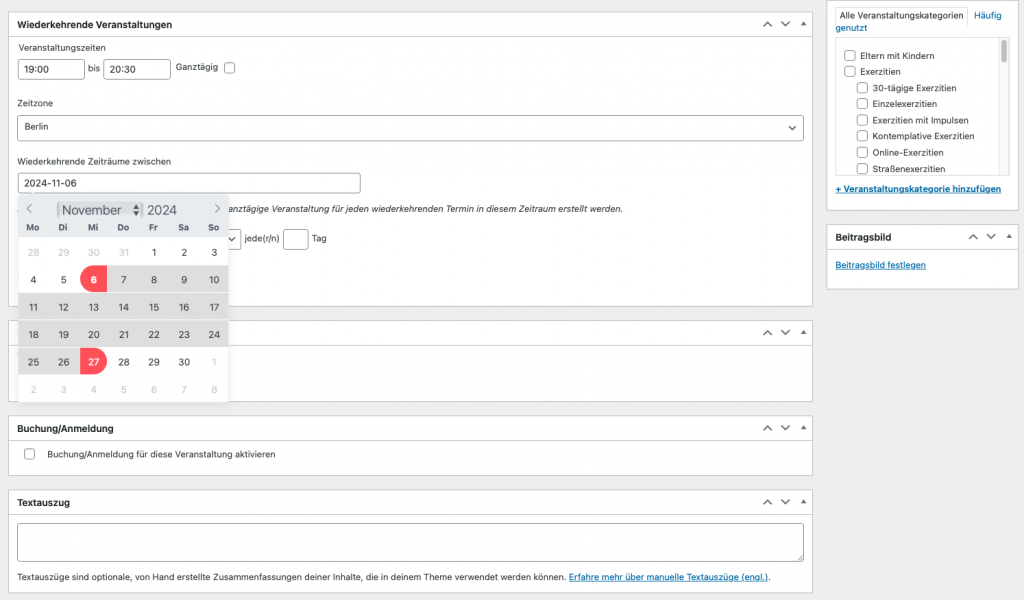Screen dimensions: 1024x600
Task: Click Veranstaltungskategorie hinzufügen link
Action: (918, 188)
